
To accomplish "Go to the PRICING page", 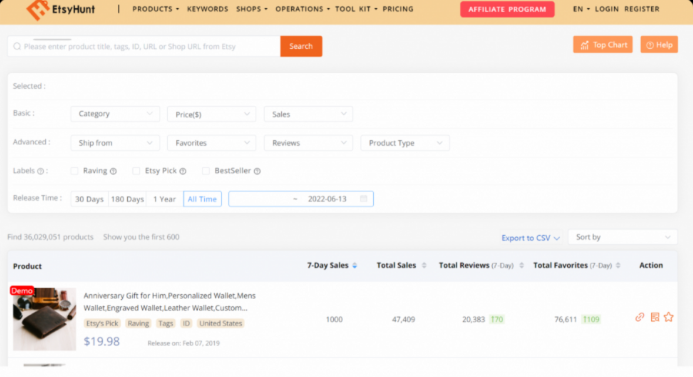I will click(x=398, y=9).
